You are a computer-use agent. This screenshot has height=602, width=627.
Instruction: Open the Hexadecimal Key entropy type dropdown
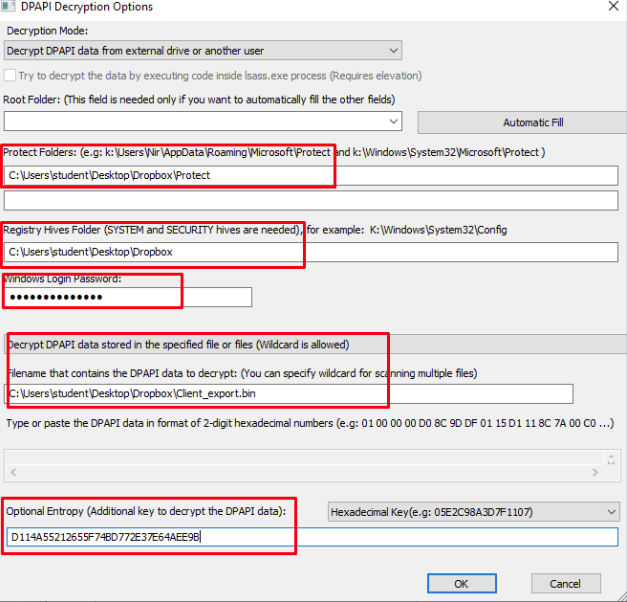click(473, 512)
